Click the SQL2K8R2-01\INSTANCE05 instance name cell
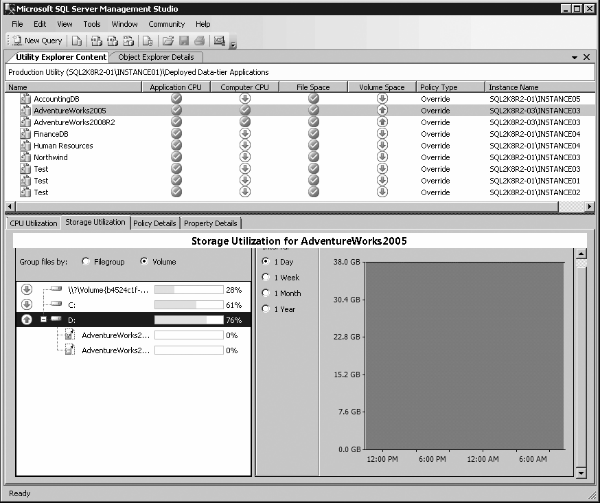Screen dimensions: 600x503 pos(535,99)
